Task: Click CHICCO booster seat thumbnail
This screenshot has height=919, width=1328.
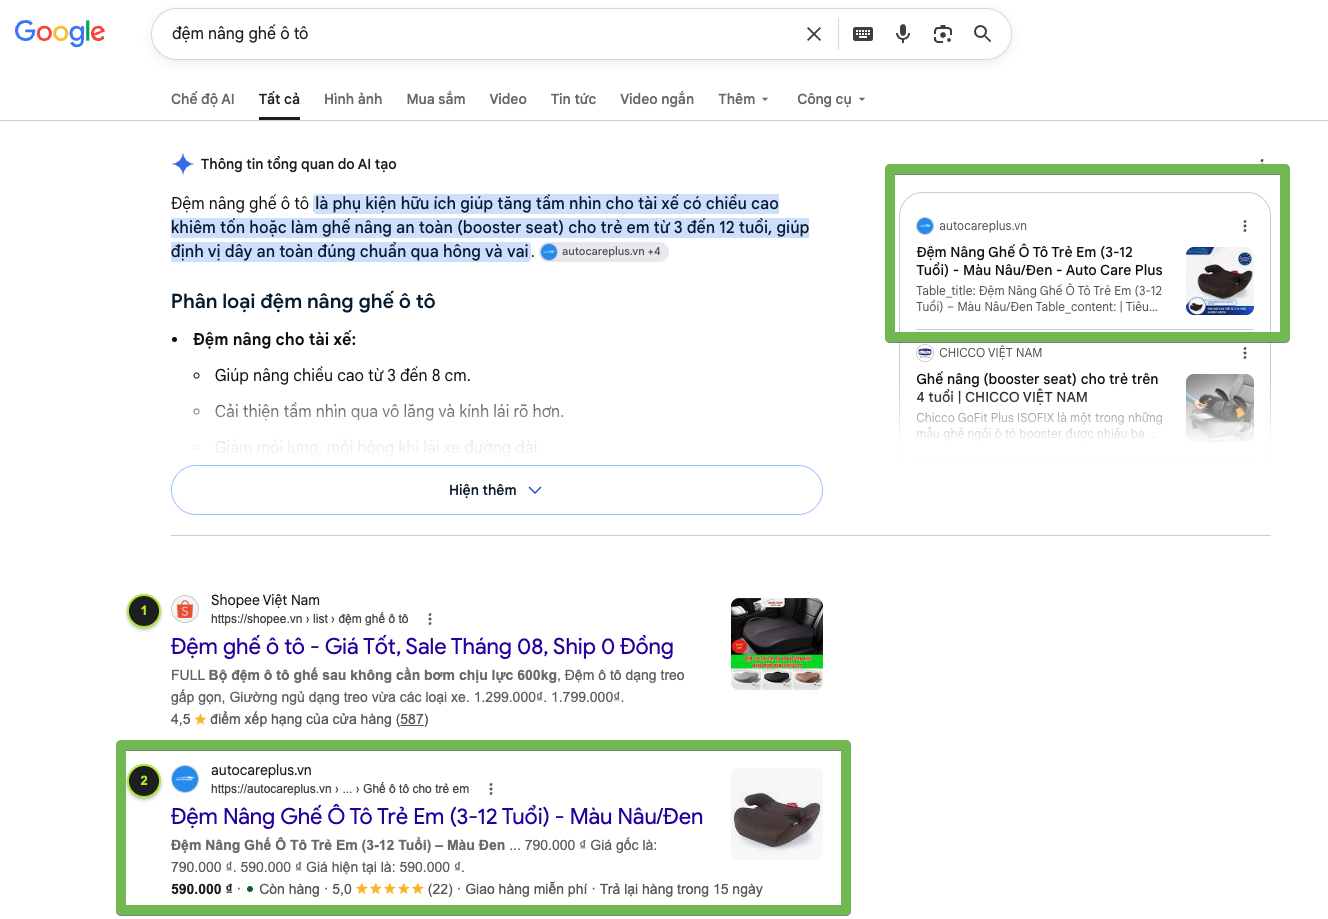Action: pos(1220,408)
